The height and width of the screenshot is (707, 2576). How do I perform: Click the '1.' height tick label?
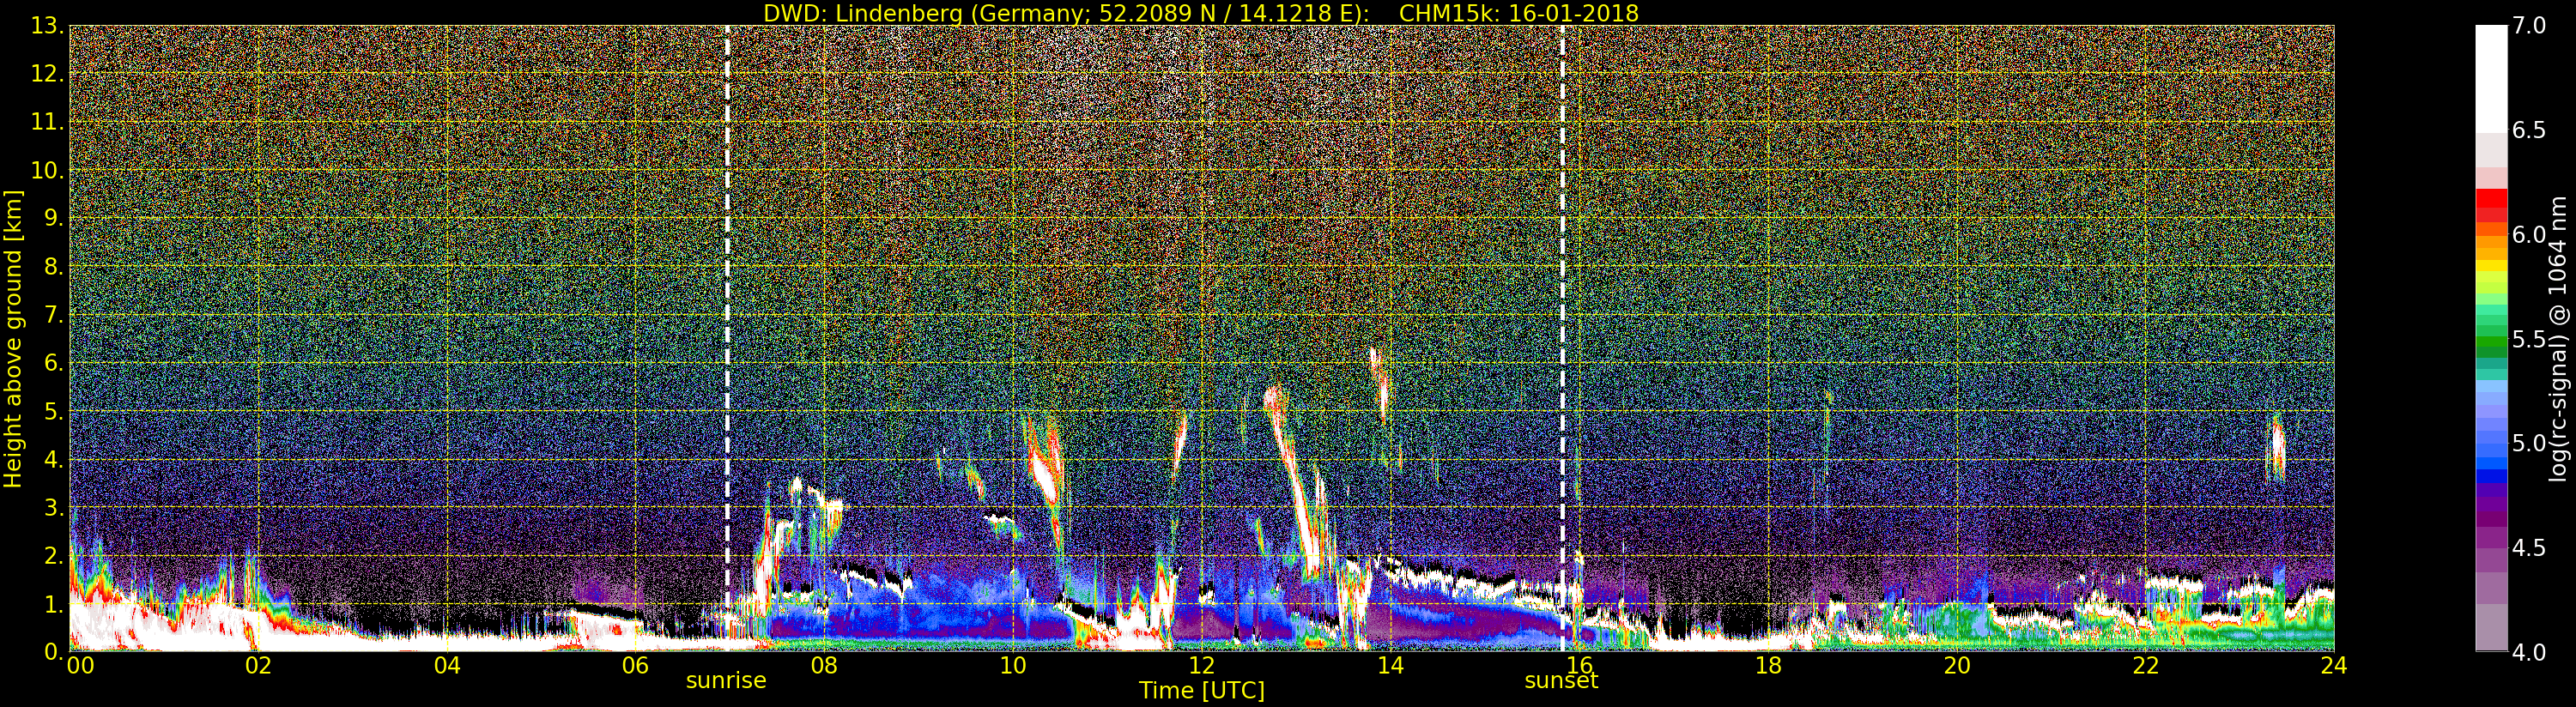tap(54, 604)
